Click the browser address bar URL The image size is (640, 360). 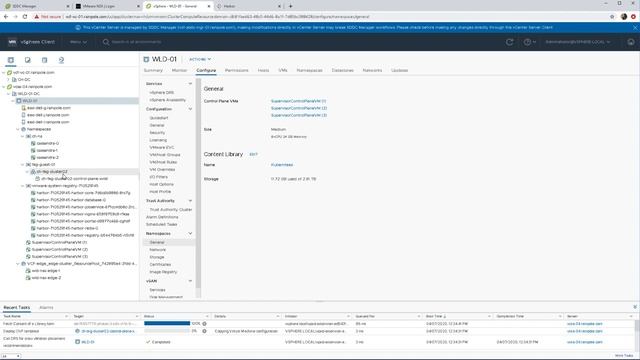(x=218, y=17)
